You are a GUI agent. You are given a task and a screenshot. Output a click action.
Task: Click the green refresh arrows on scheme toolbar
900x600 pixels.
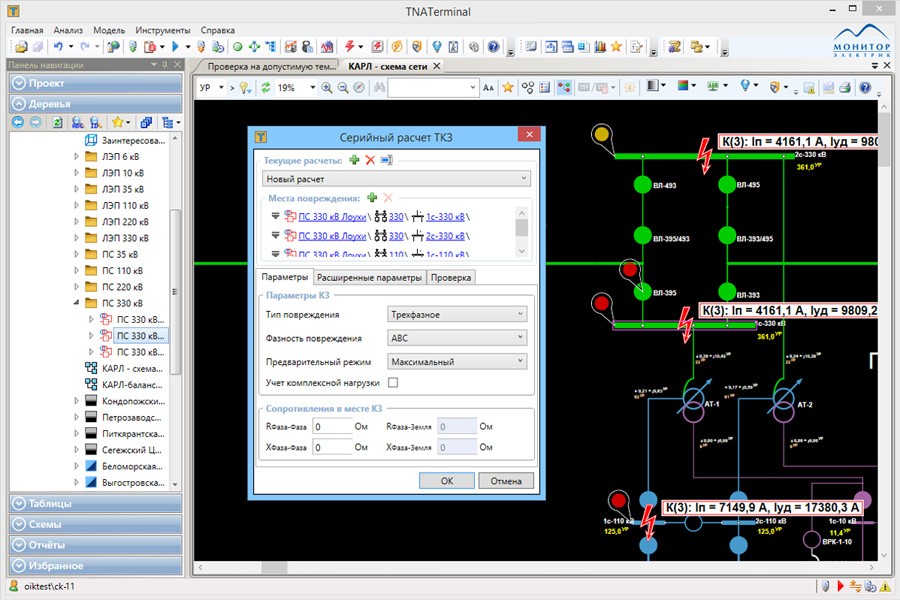[266, 87]
